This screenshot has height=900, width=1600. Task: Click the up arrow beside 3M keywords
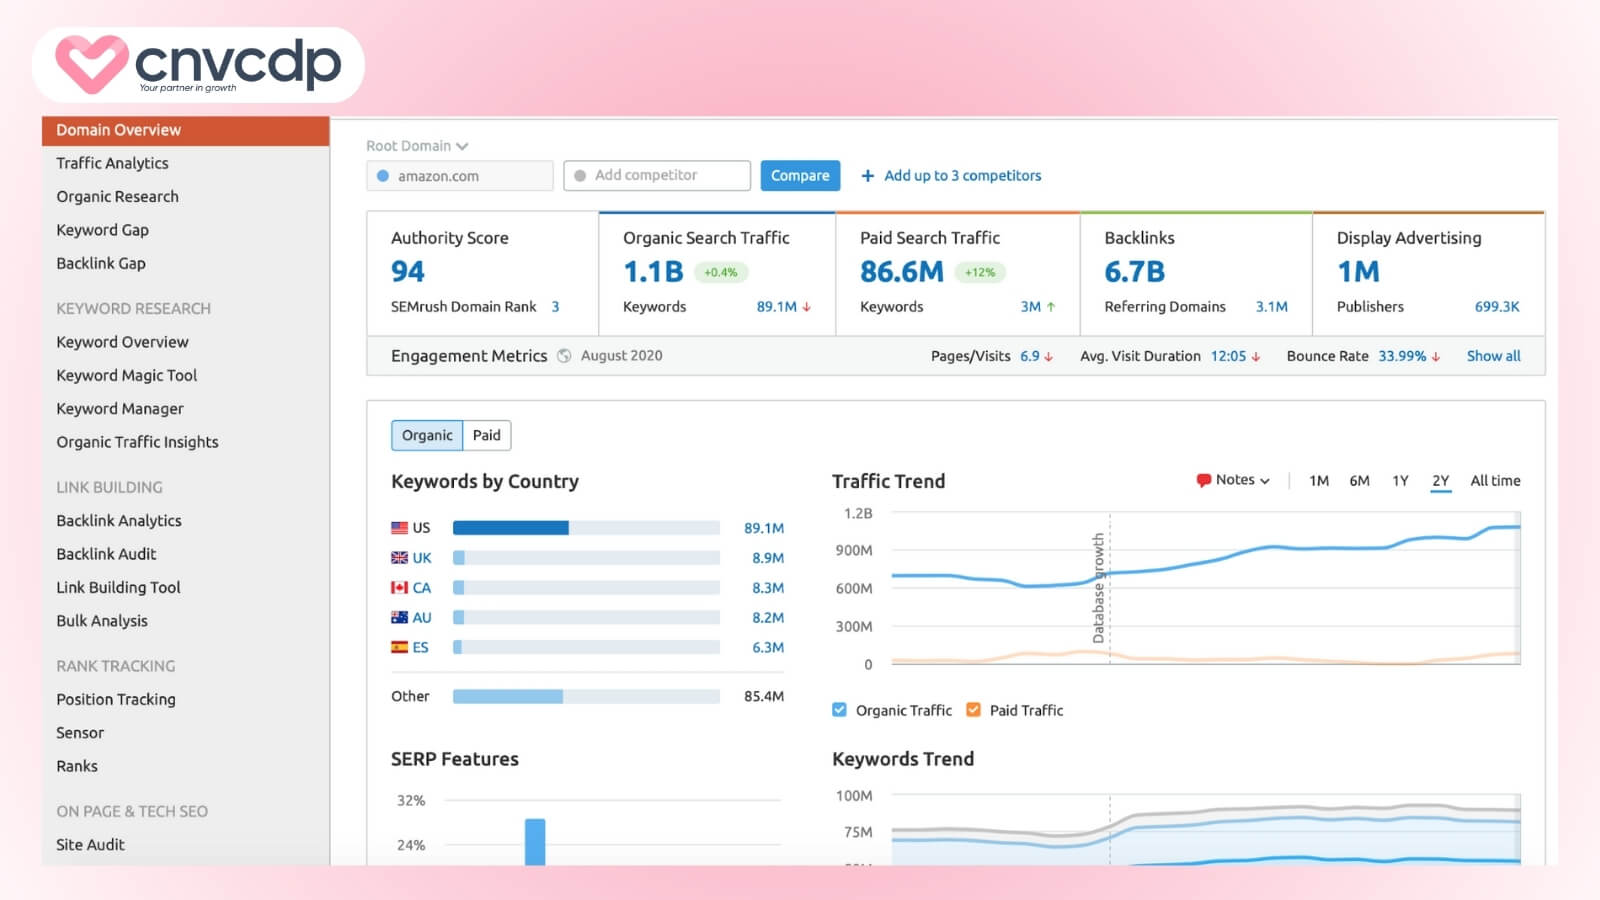(x=1050, y=307)
